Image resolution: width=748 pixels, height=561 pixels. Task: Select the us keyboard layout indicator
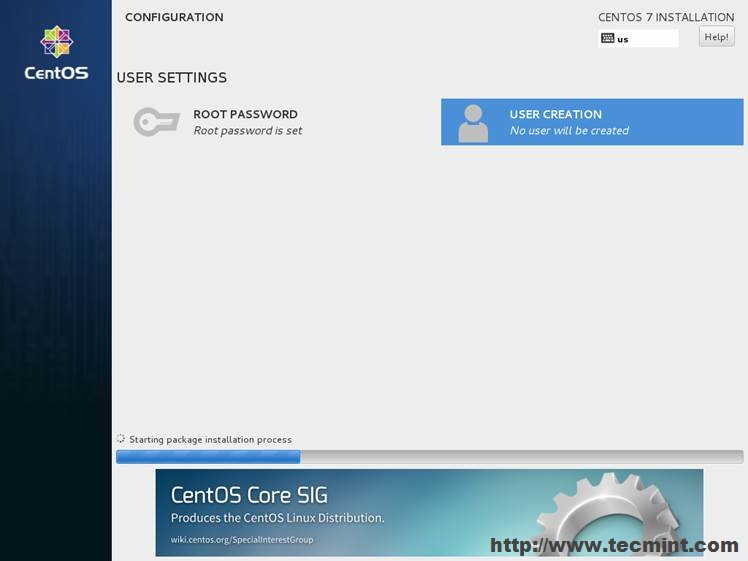point(638,39)
